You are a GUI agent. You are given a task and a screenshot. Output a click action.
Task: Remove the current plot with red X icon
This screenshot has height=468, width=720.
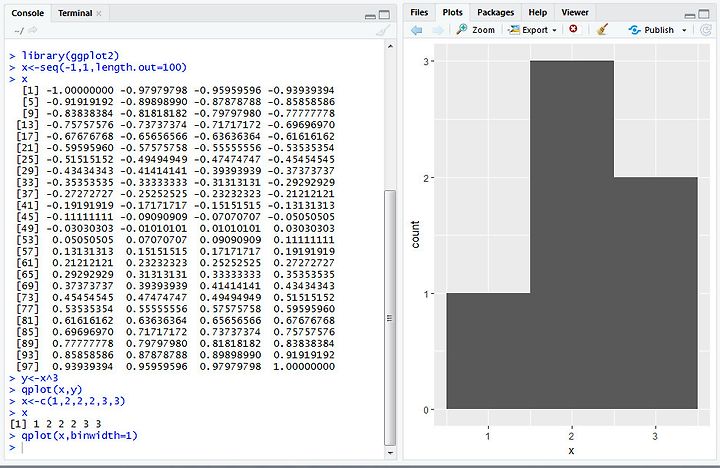tap(573, 29)
